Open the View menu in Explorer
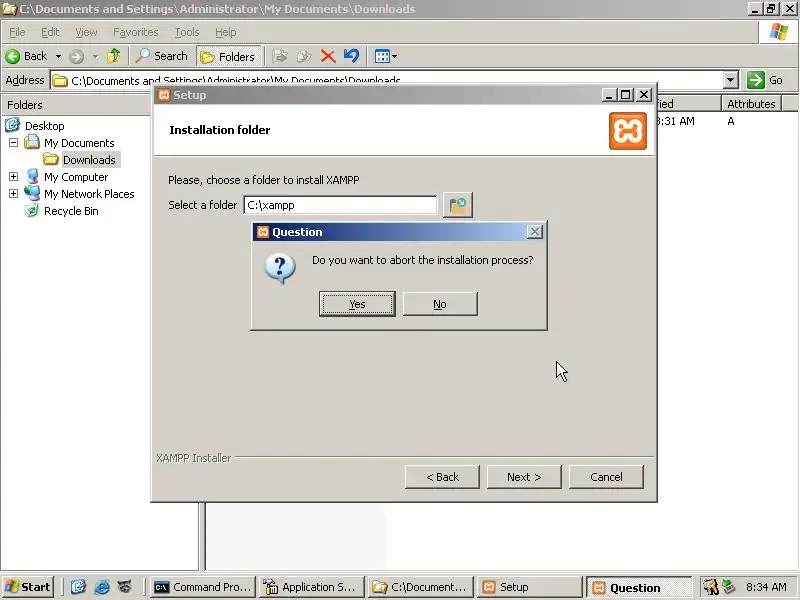The image size is (800, 600). pos(86,32)
